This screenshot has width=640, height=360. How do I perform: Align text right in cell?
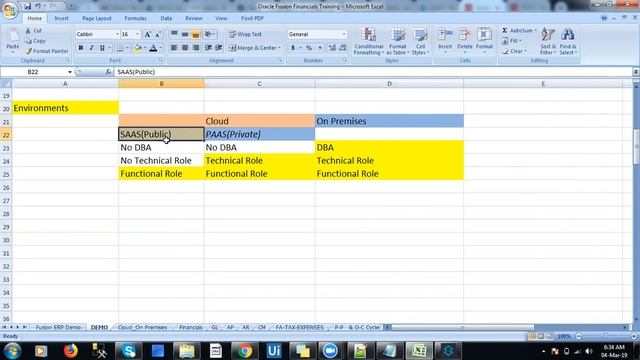(196, 48)
